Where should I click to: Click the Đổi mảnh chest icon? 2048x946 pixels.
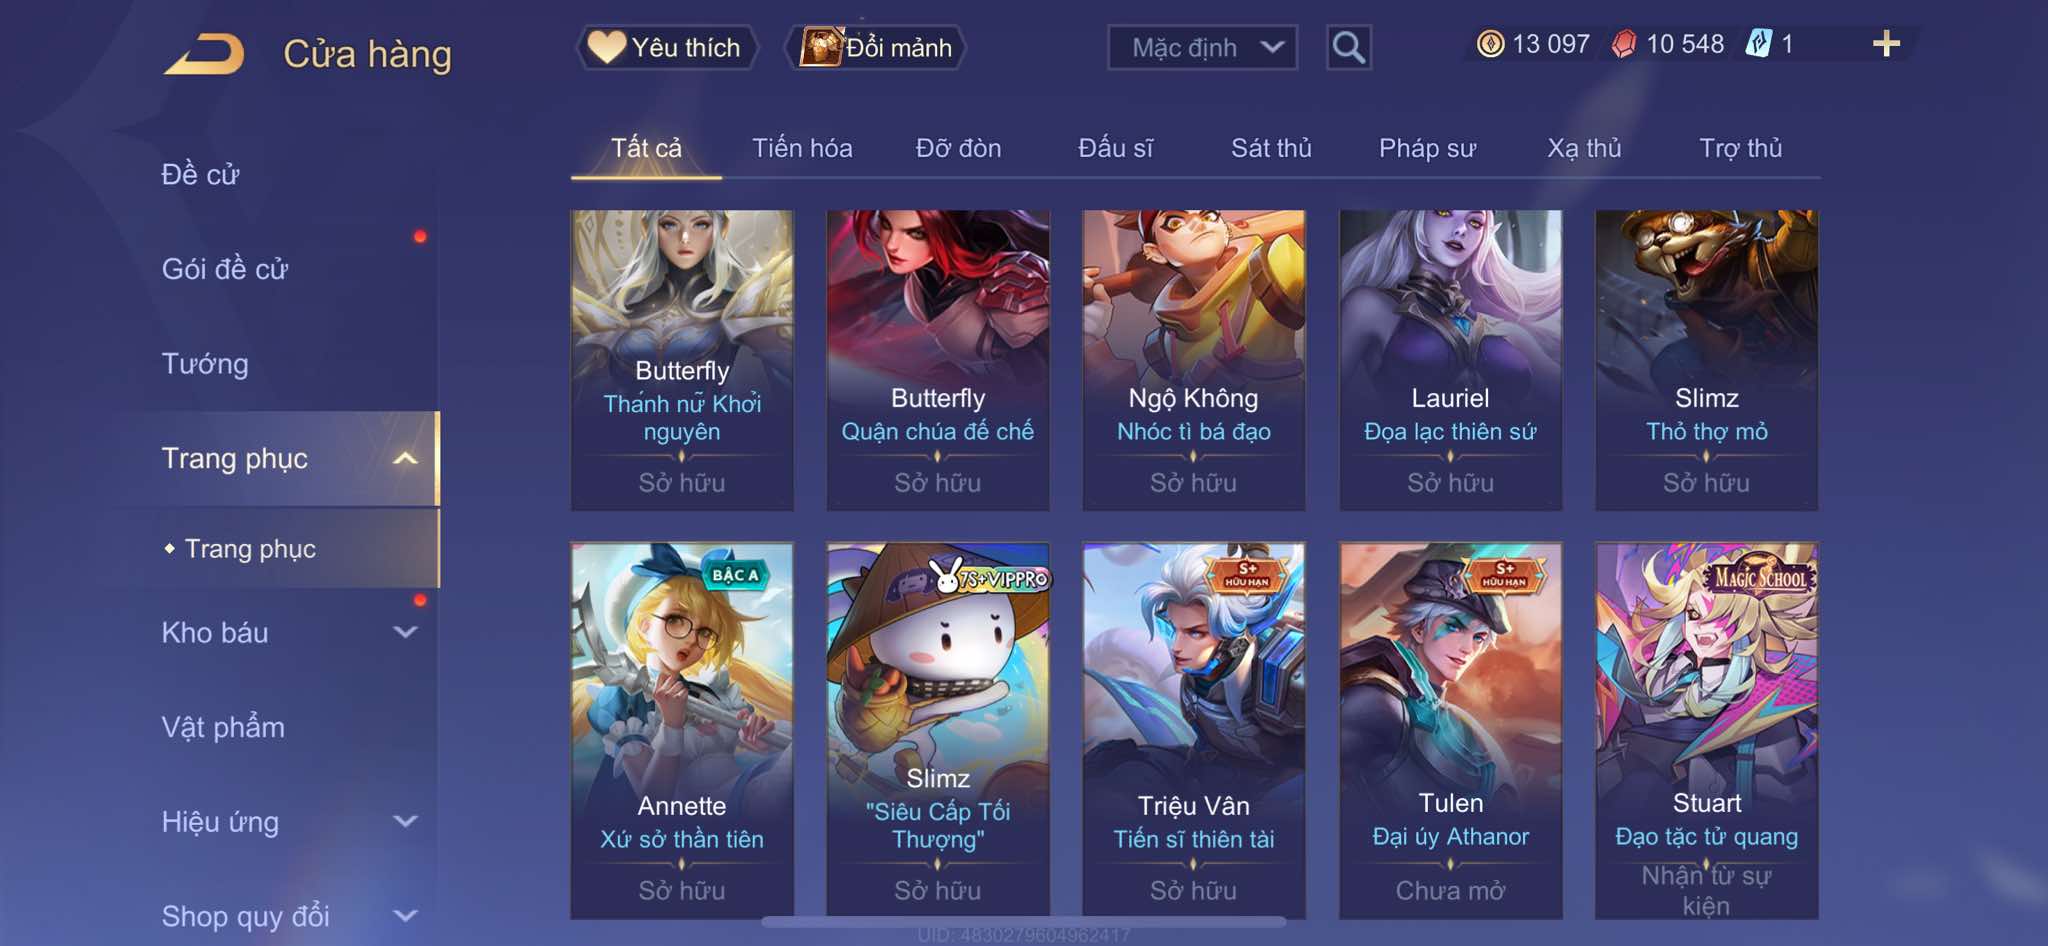(x=820, y=46)
